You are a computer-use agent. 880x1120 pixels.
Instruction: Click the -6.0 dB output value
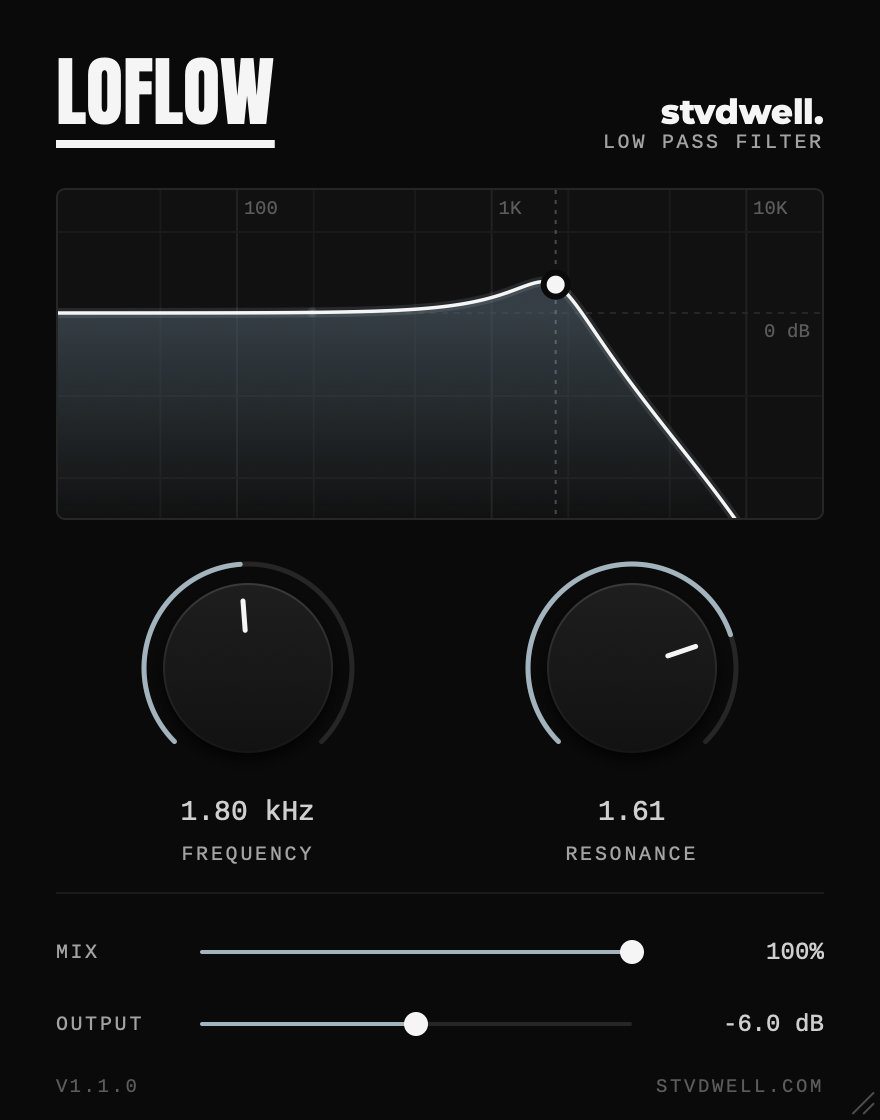pyautogui.click(x=774, y=1024)
